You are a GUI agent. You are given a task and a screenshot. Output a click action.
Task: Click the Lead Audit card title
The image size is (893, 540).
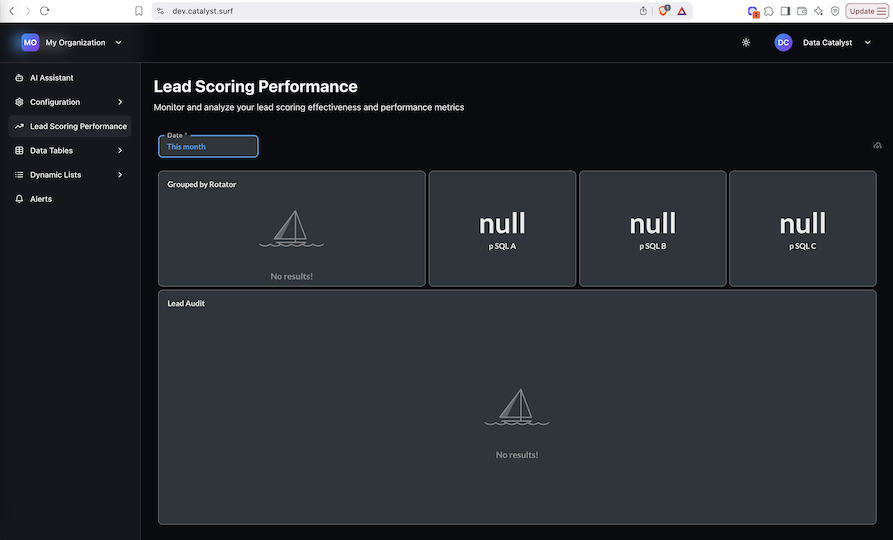point(186,304)
